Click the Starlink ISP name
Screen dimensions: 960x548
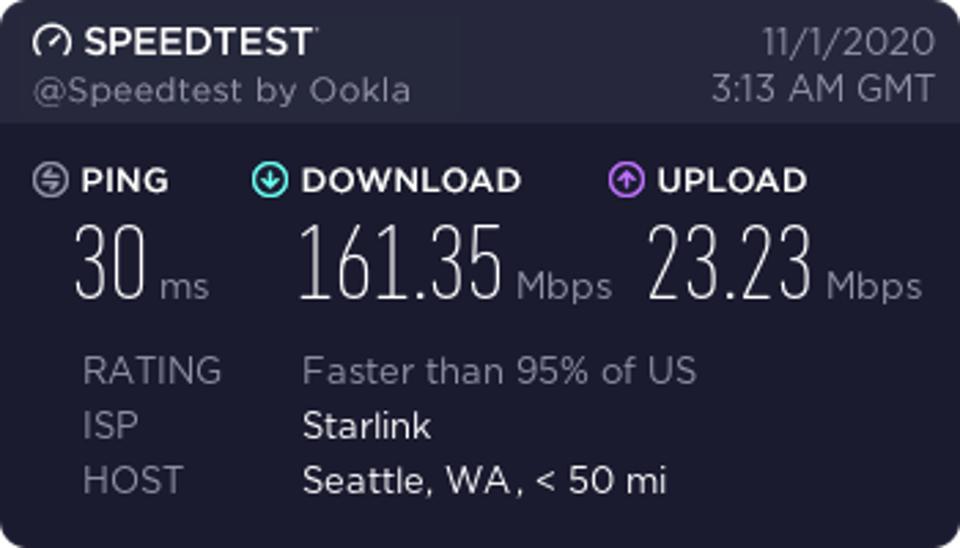click(x=366, y=426)
